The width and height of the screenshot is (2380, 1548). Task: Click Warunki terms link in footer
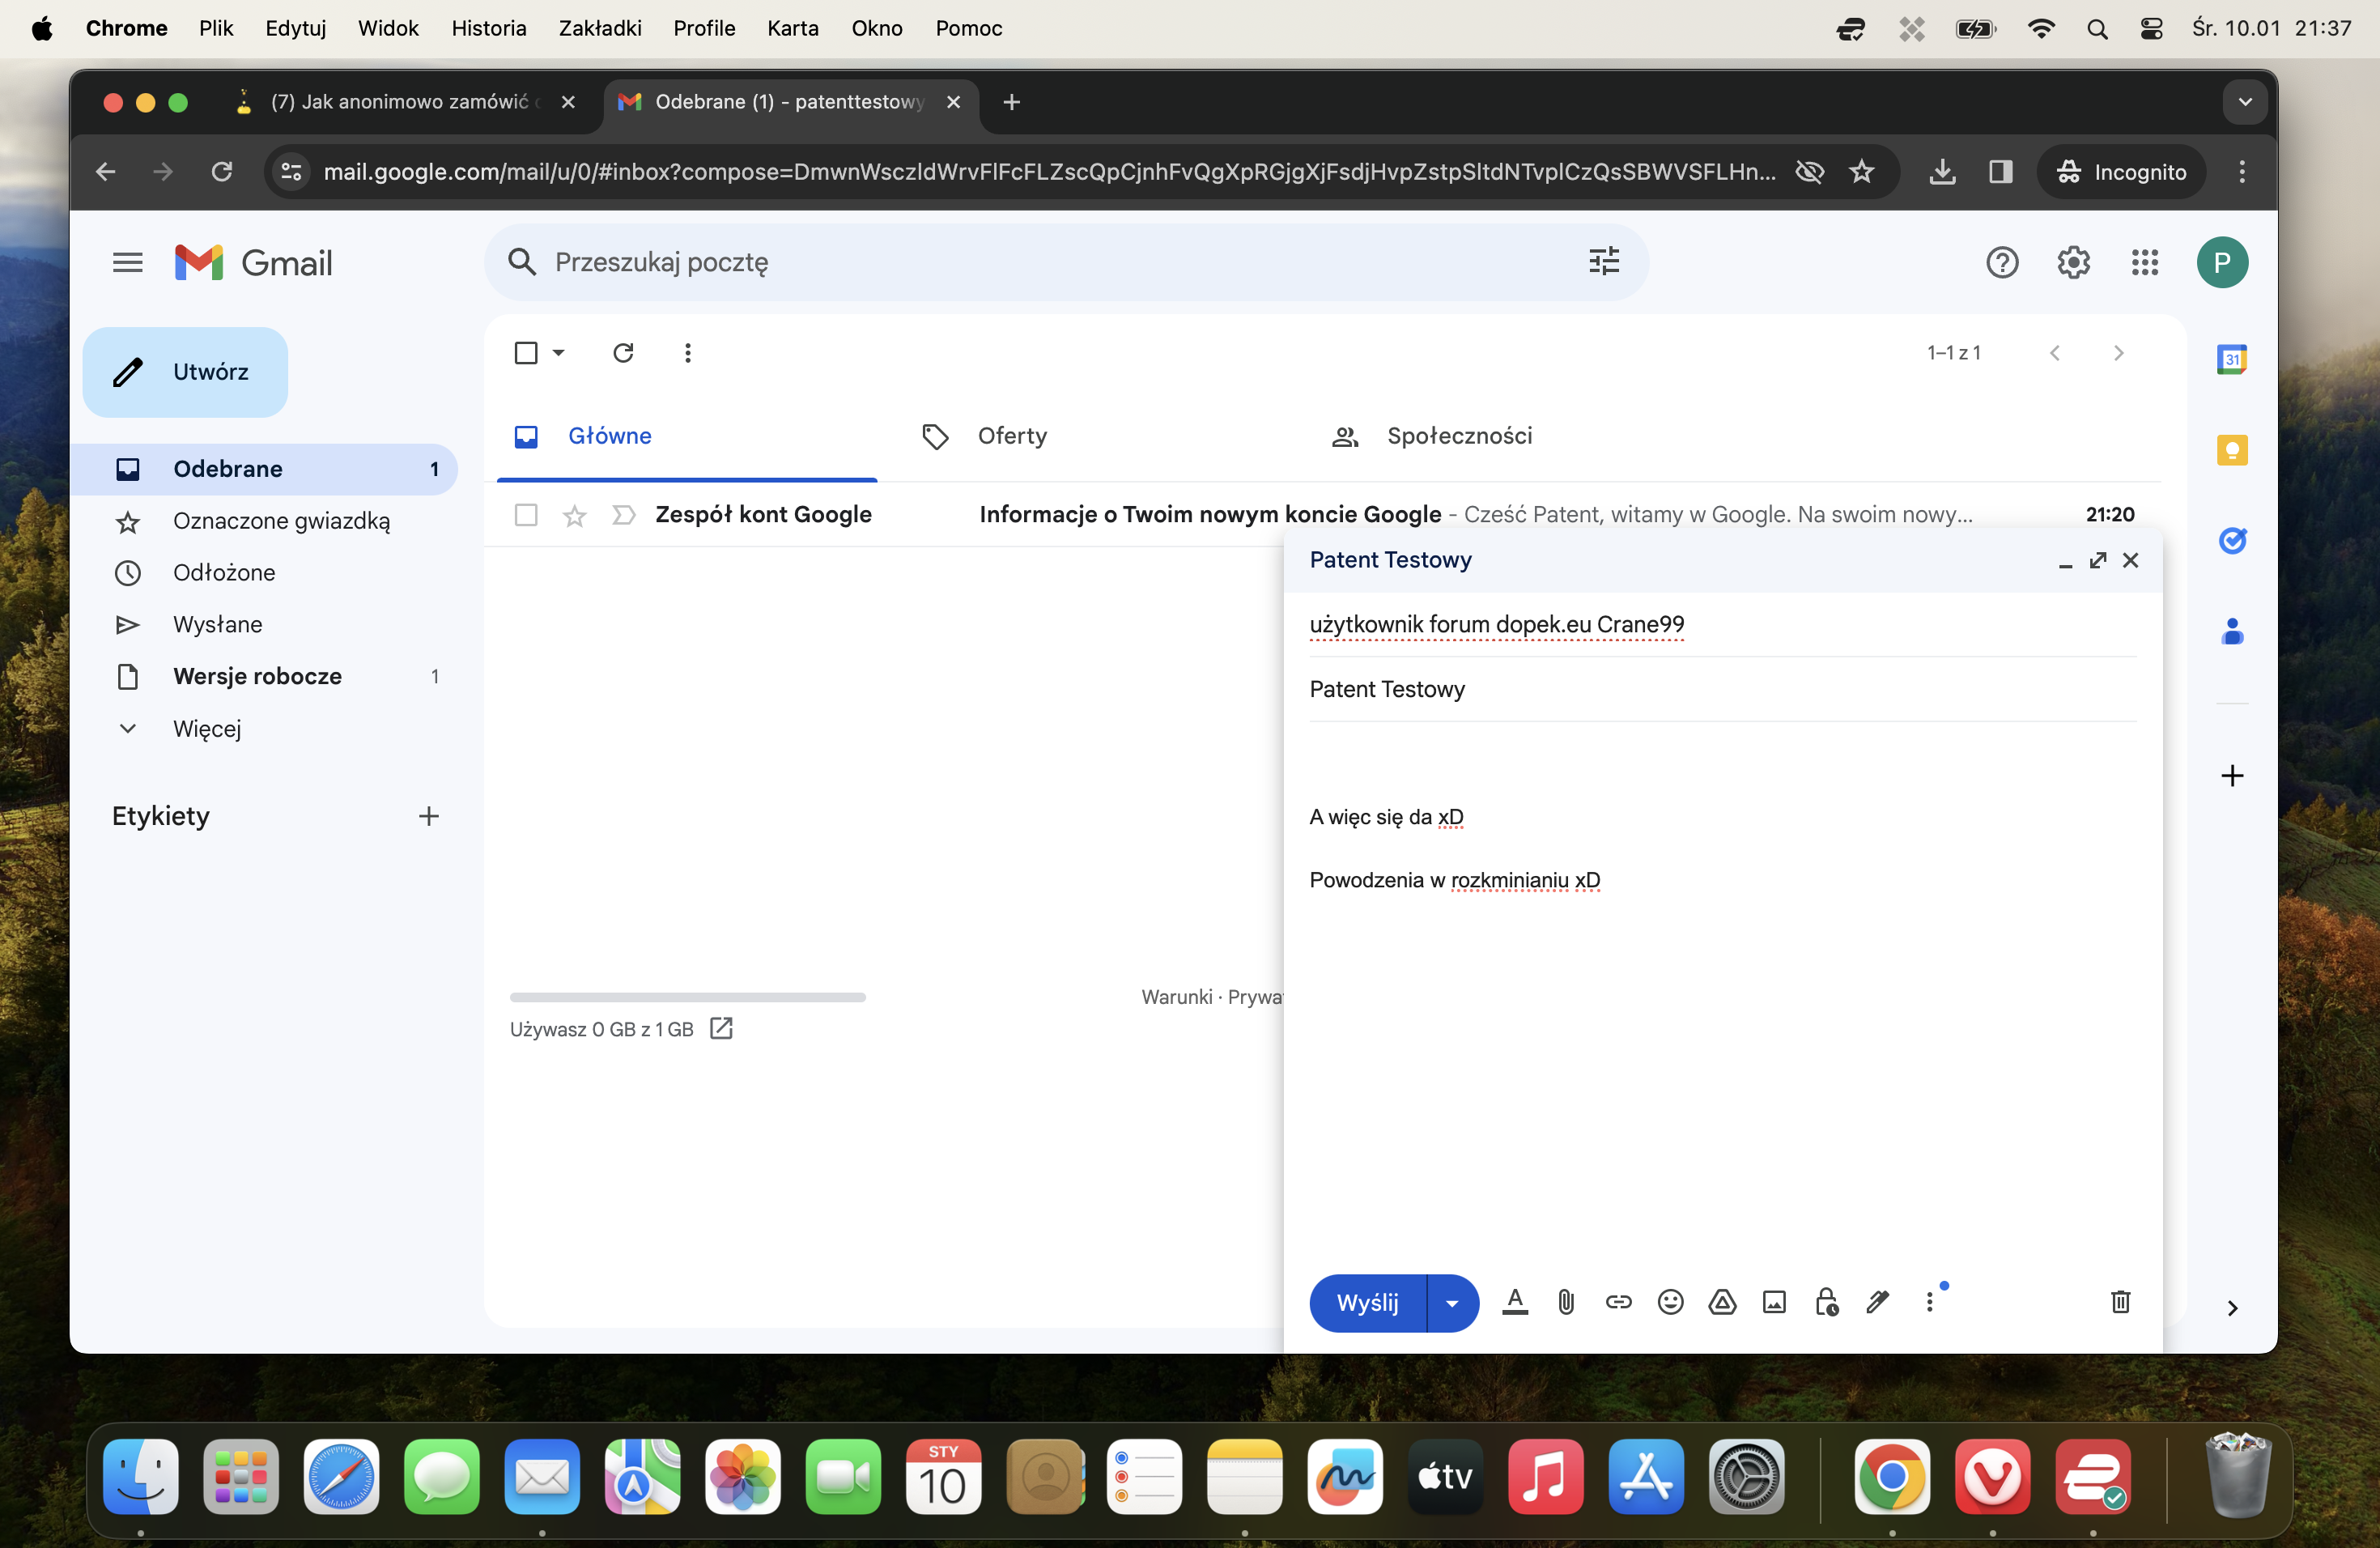(1176, 997)
